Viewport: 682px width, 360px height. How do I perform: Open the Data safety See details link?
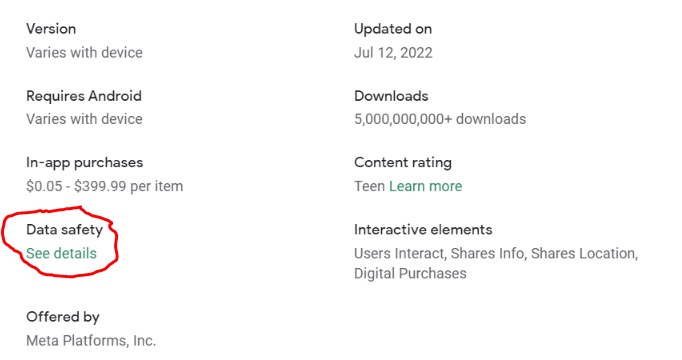(61, 253)
